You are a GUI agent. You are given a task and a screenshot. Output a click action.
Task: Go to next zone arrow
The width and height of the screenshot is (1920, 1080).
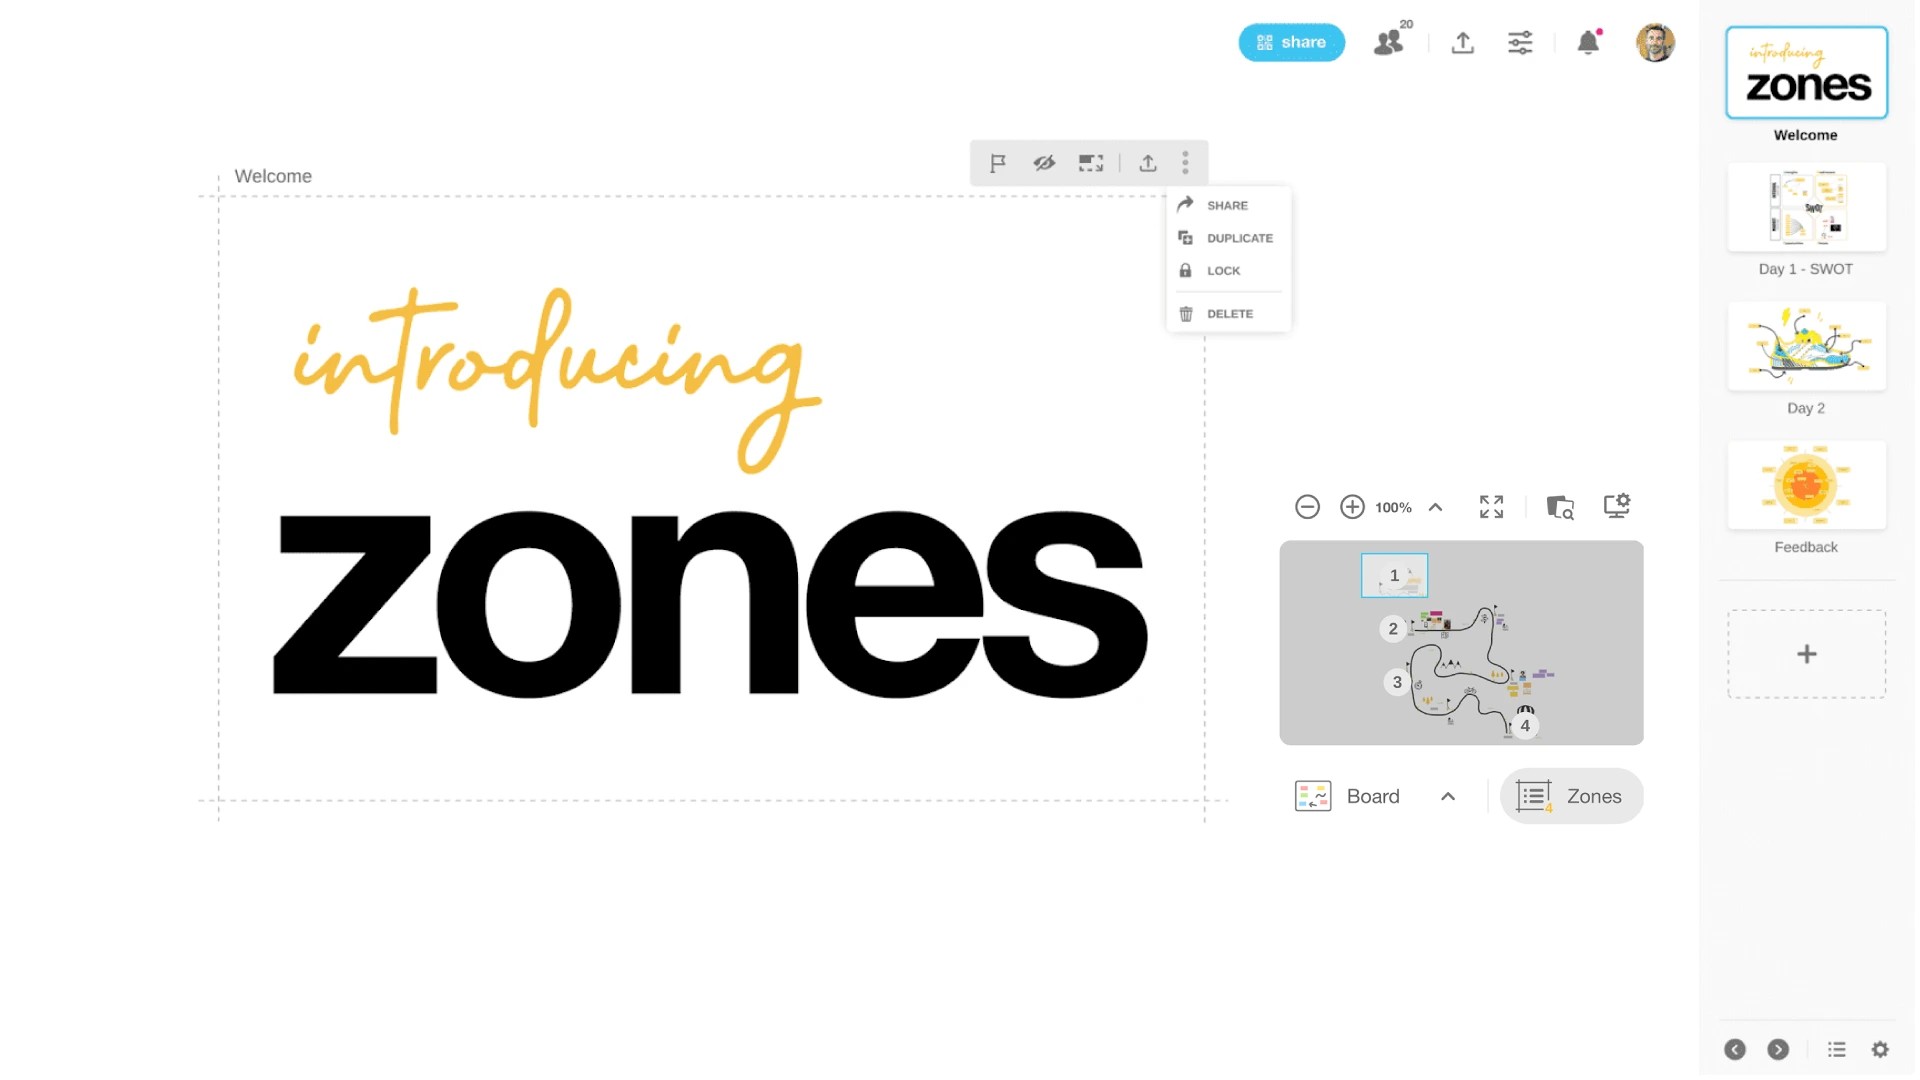1777,1049
